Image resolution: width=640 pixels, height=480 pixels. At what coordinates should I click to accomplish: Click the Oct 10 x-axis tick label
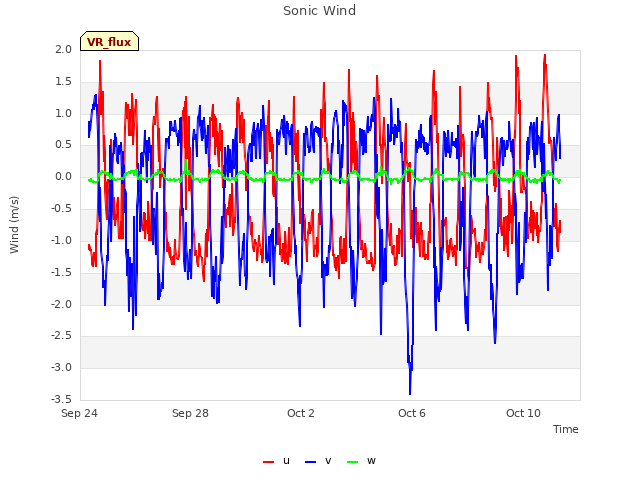[x=523, y=413]
